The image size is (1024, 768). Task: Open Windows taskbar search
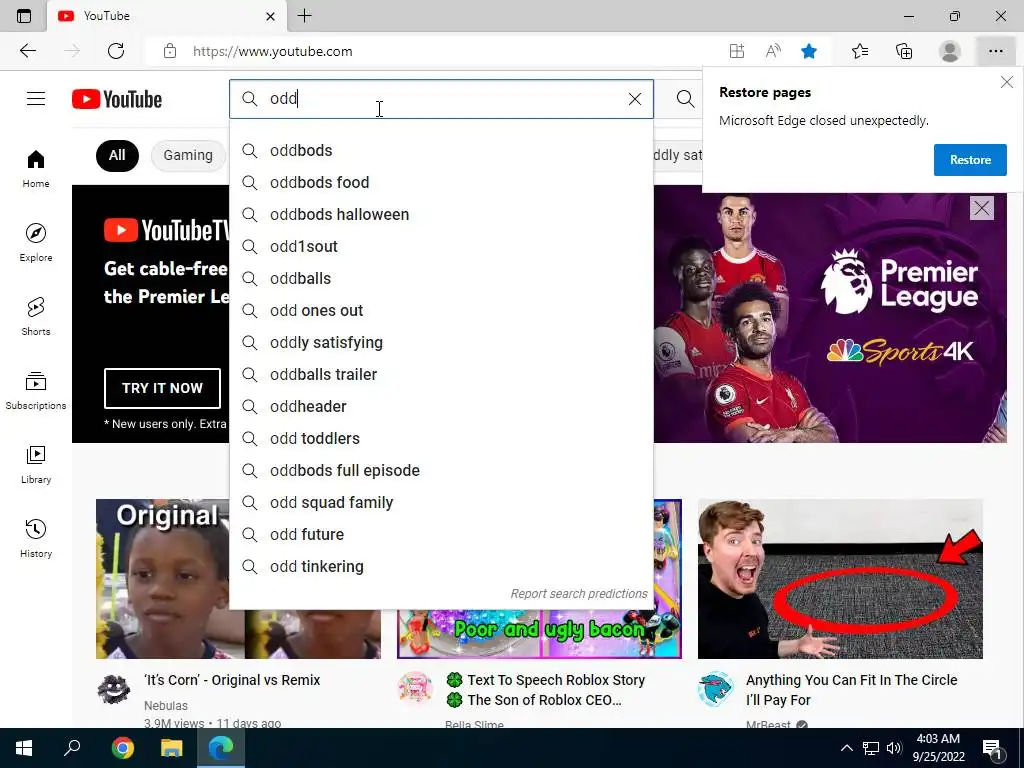72,748
